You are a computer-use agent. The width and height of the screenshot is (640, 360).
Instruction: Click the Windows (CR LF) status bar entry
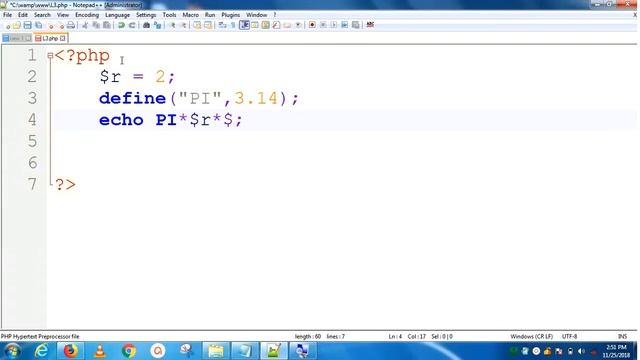[531, 336]
